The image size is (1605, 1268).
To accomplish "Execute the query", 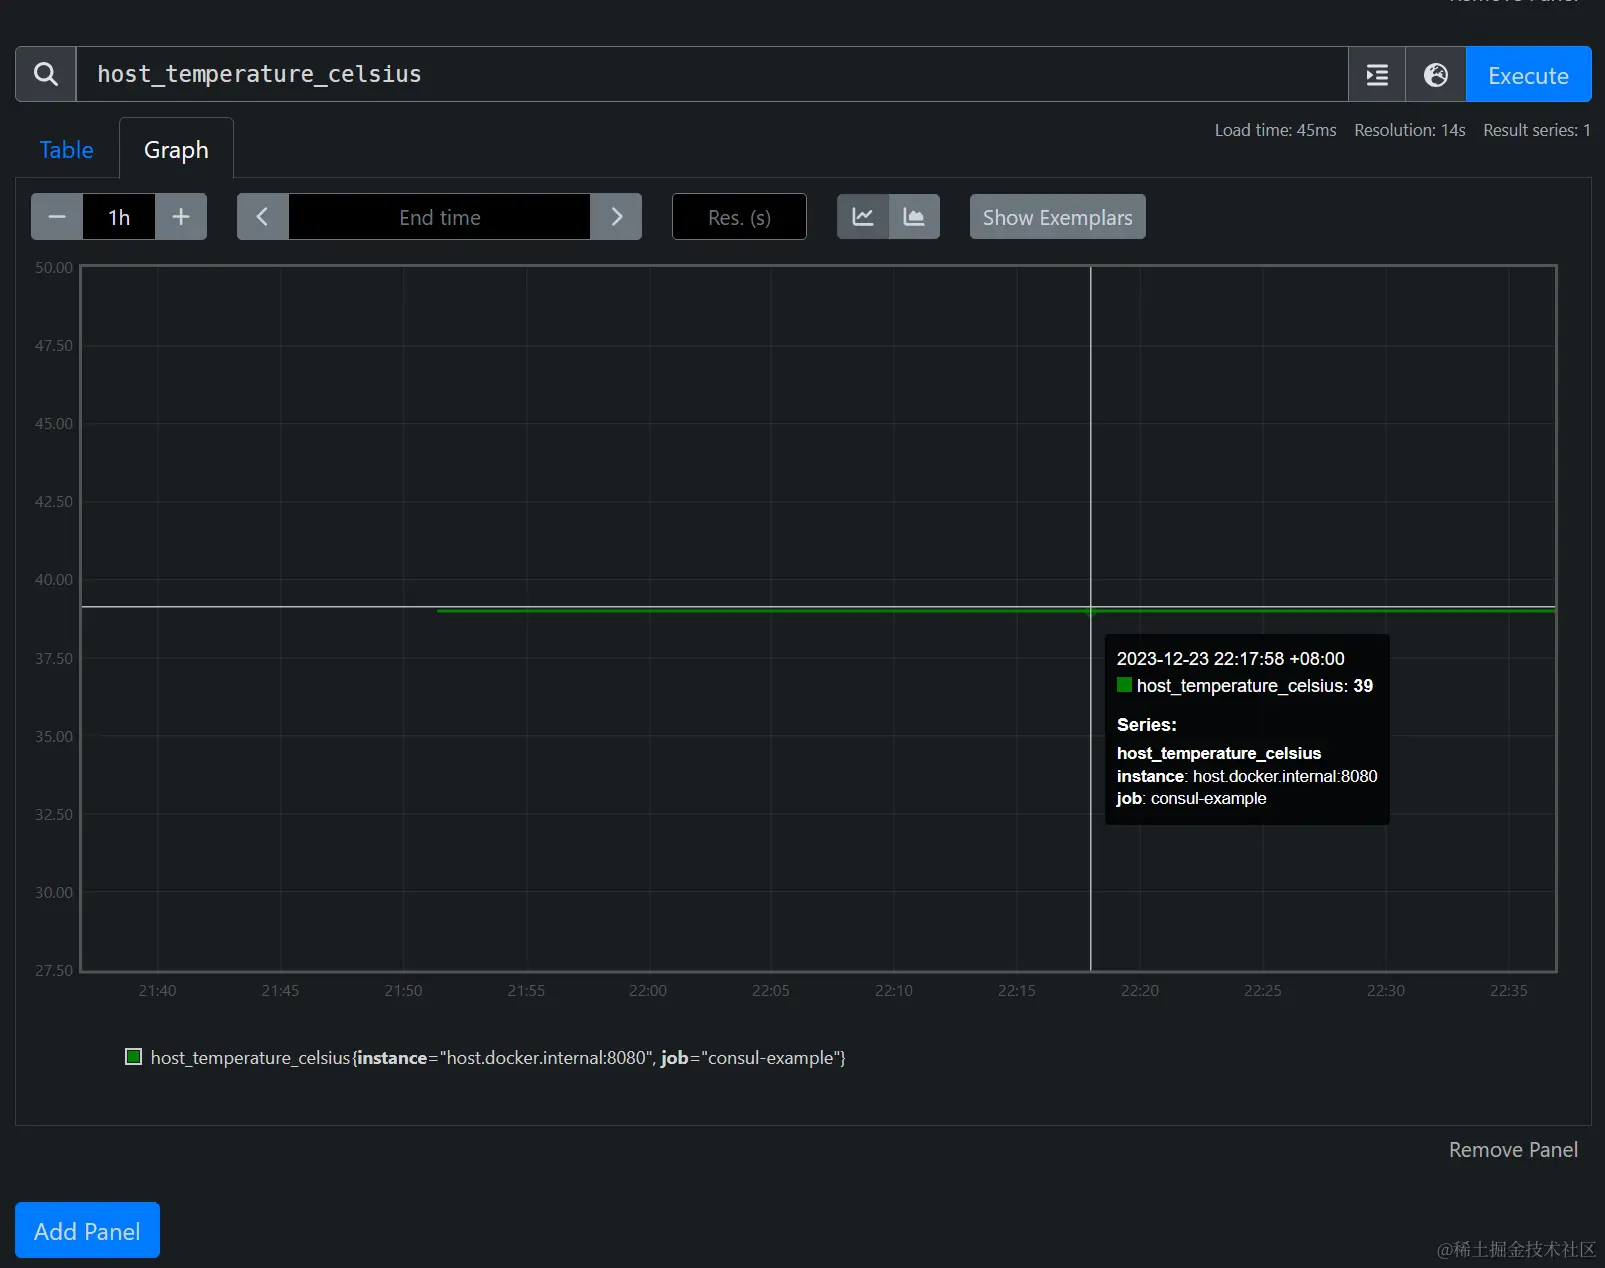I will (x=1528, y=74).
